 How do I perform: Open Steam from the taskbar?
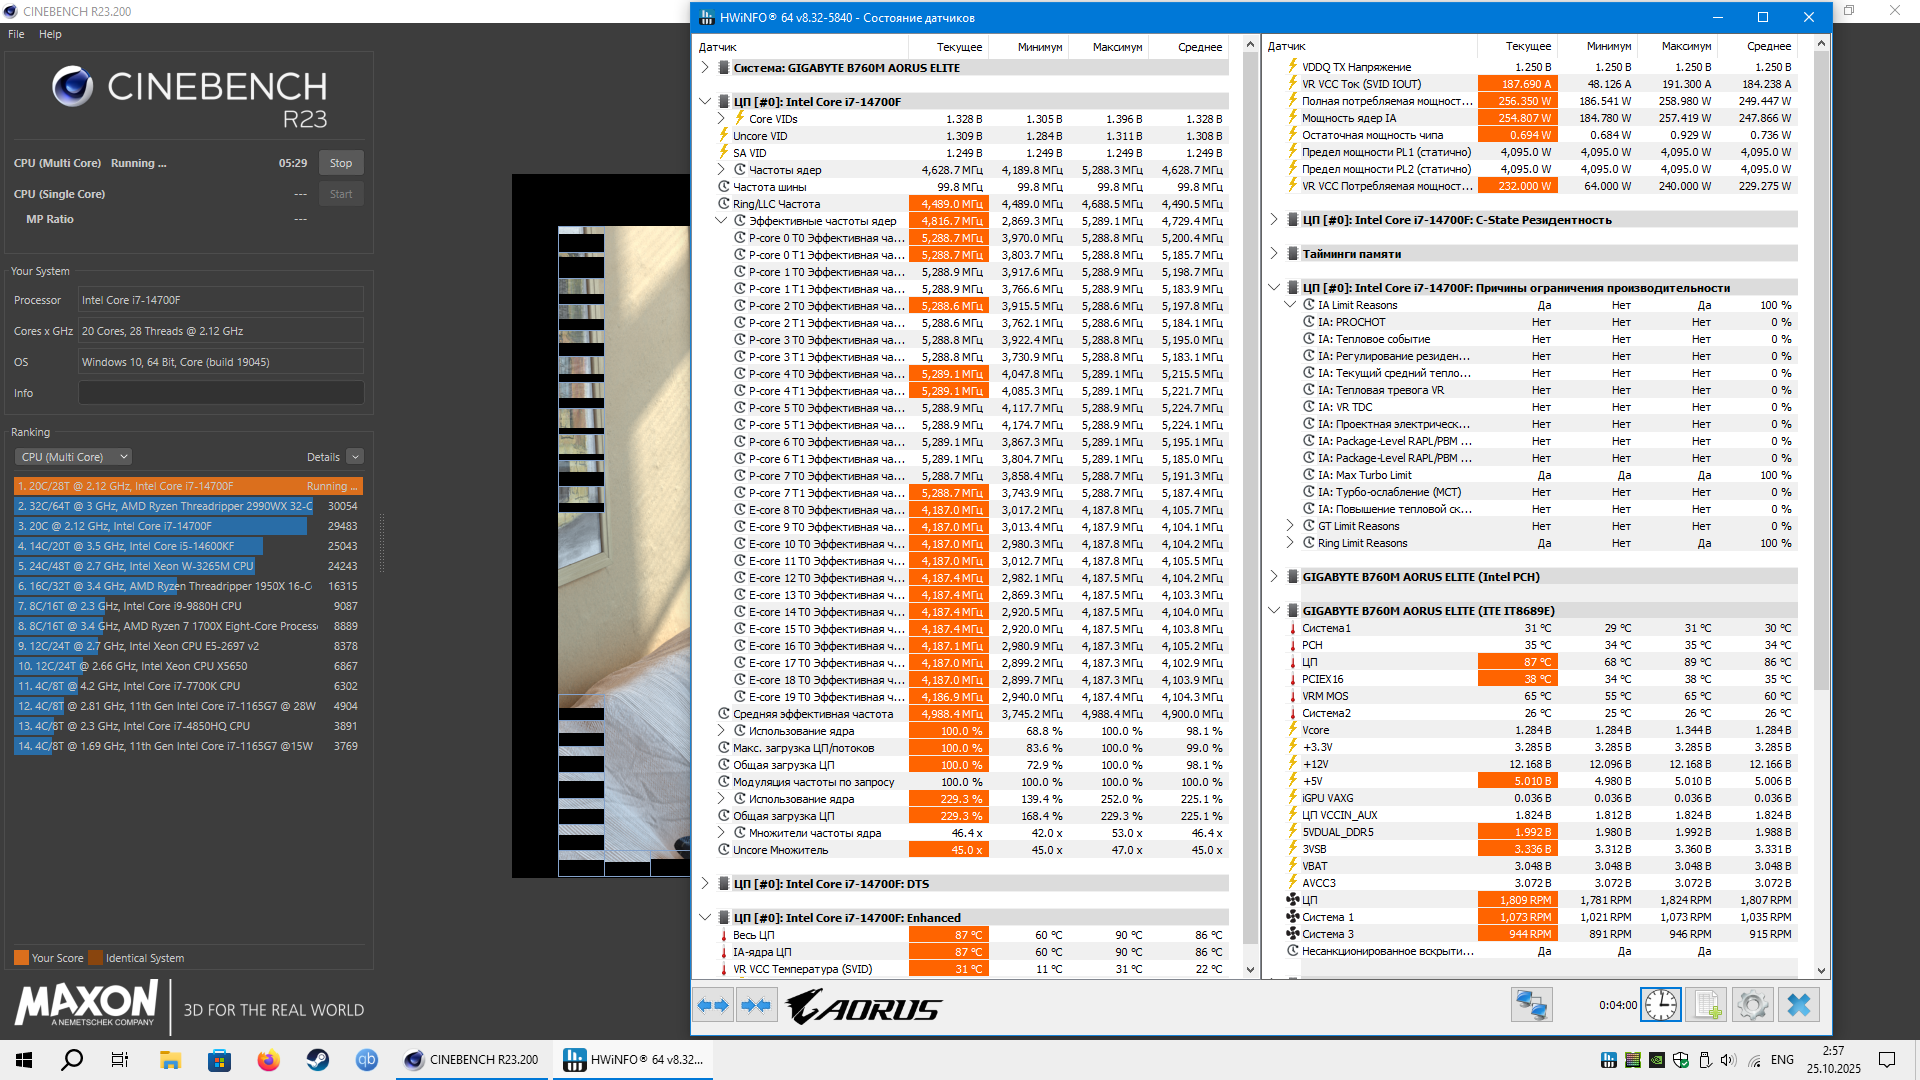tap(318, 1060)
